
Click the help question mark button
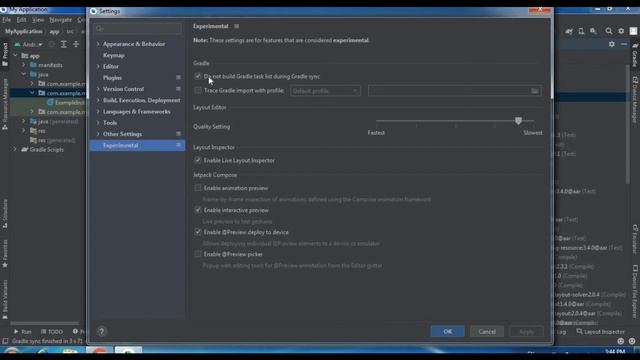[101, 331]
